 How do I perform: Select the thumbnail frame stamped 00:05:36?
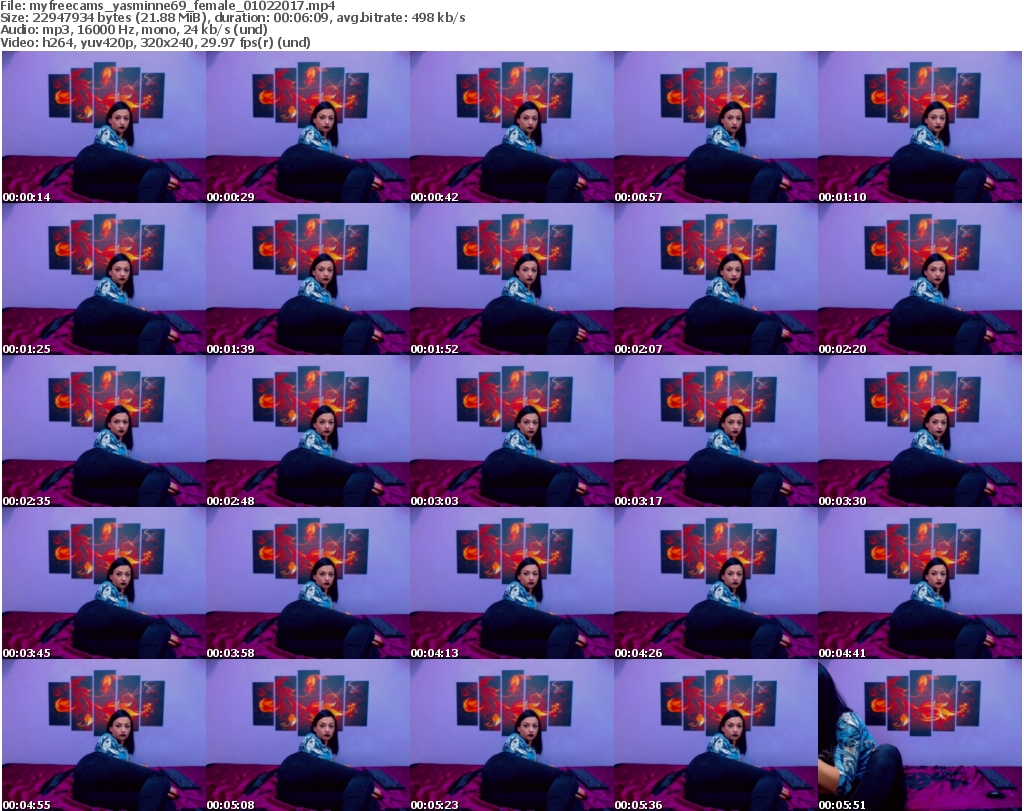pyautogui.click(x=716, y=735)
